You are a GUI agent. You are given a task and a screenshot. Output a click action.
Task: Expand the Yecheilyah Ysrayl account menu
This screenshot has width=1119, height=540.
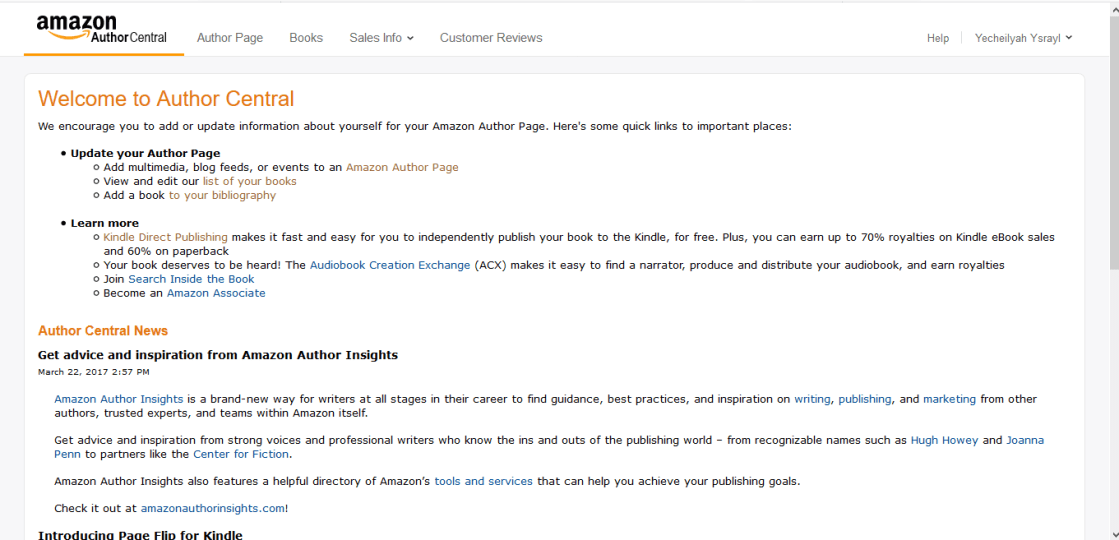tap(1023, 39)
